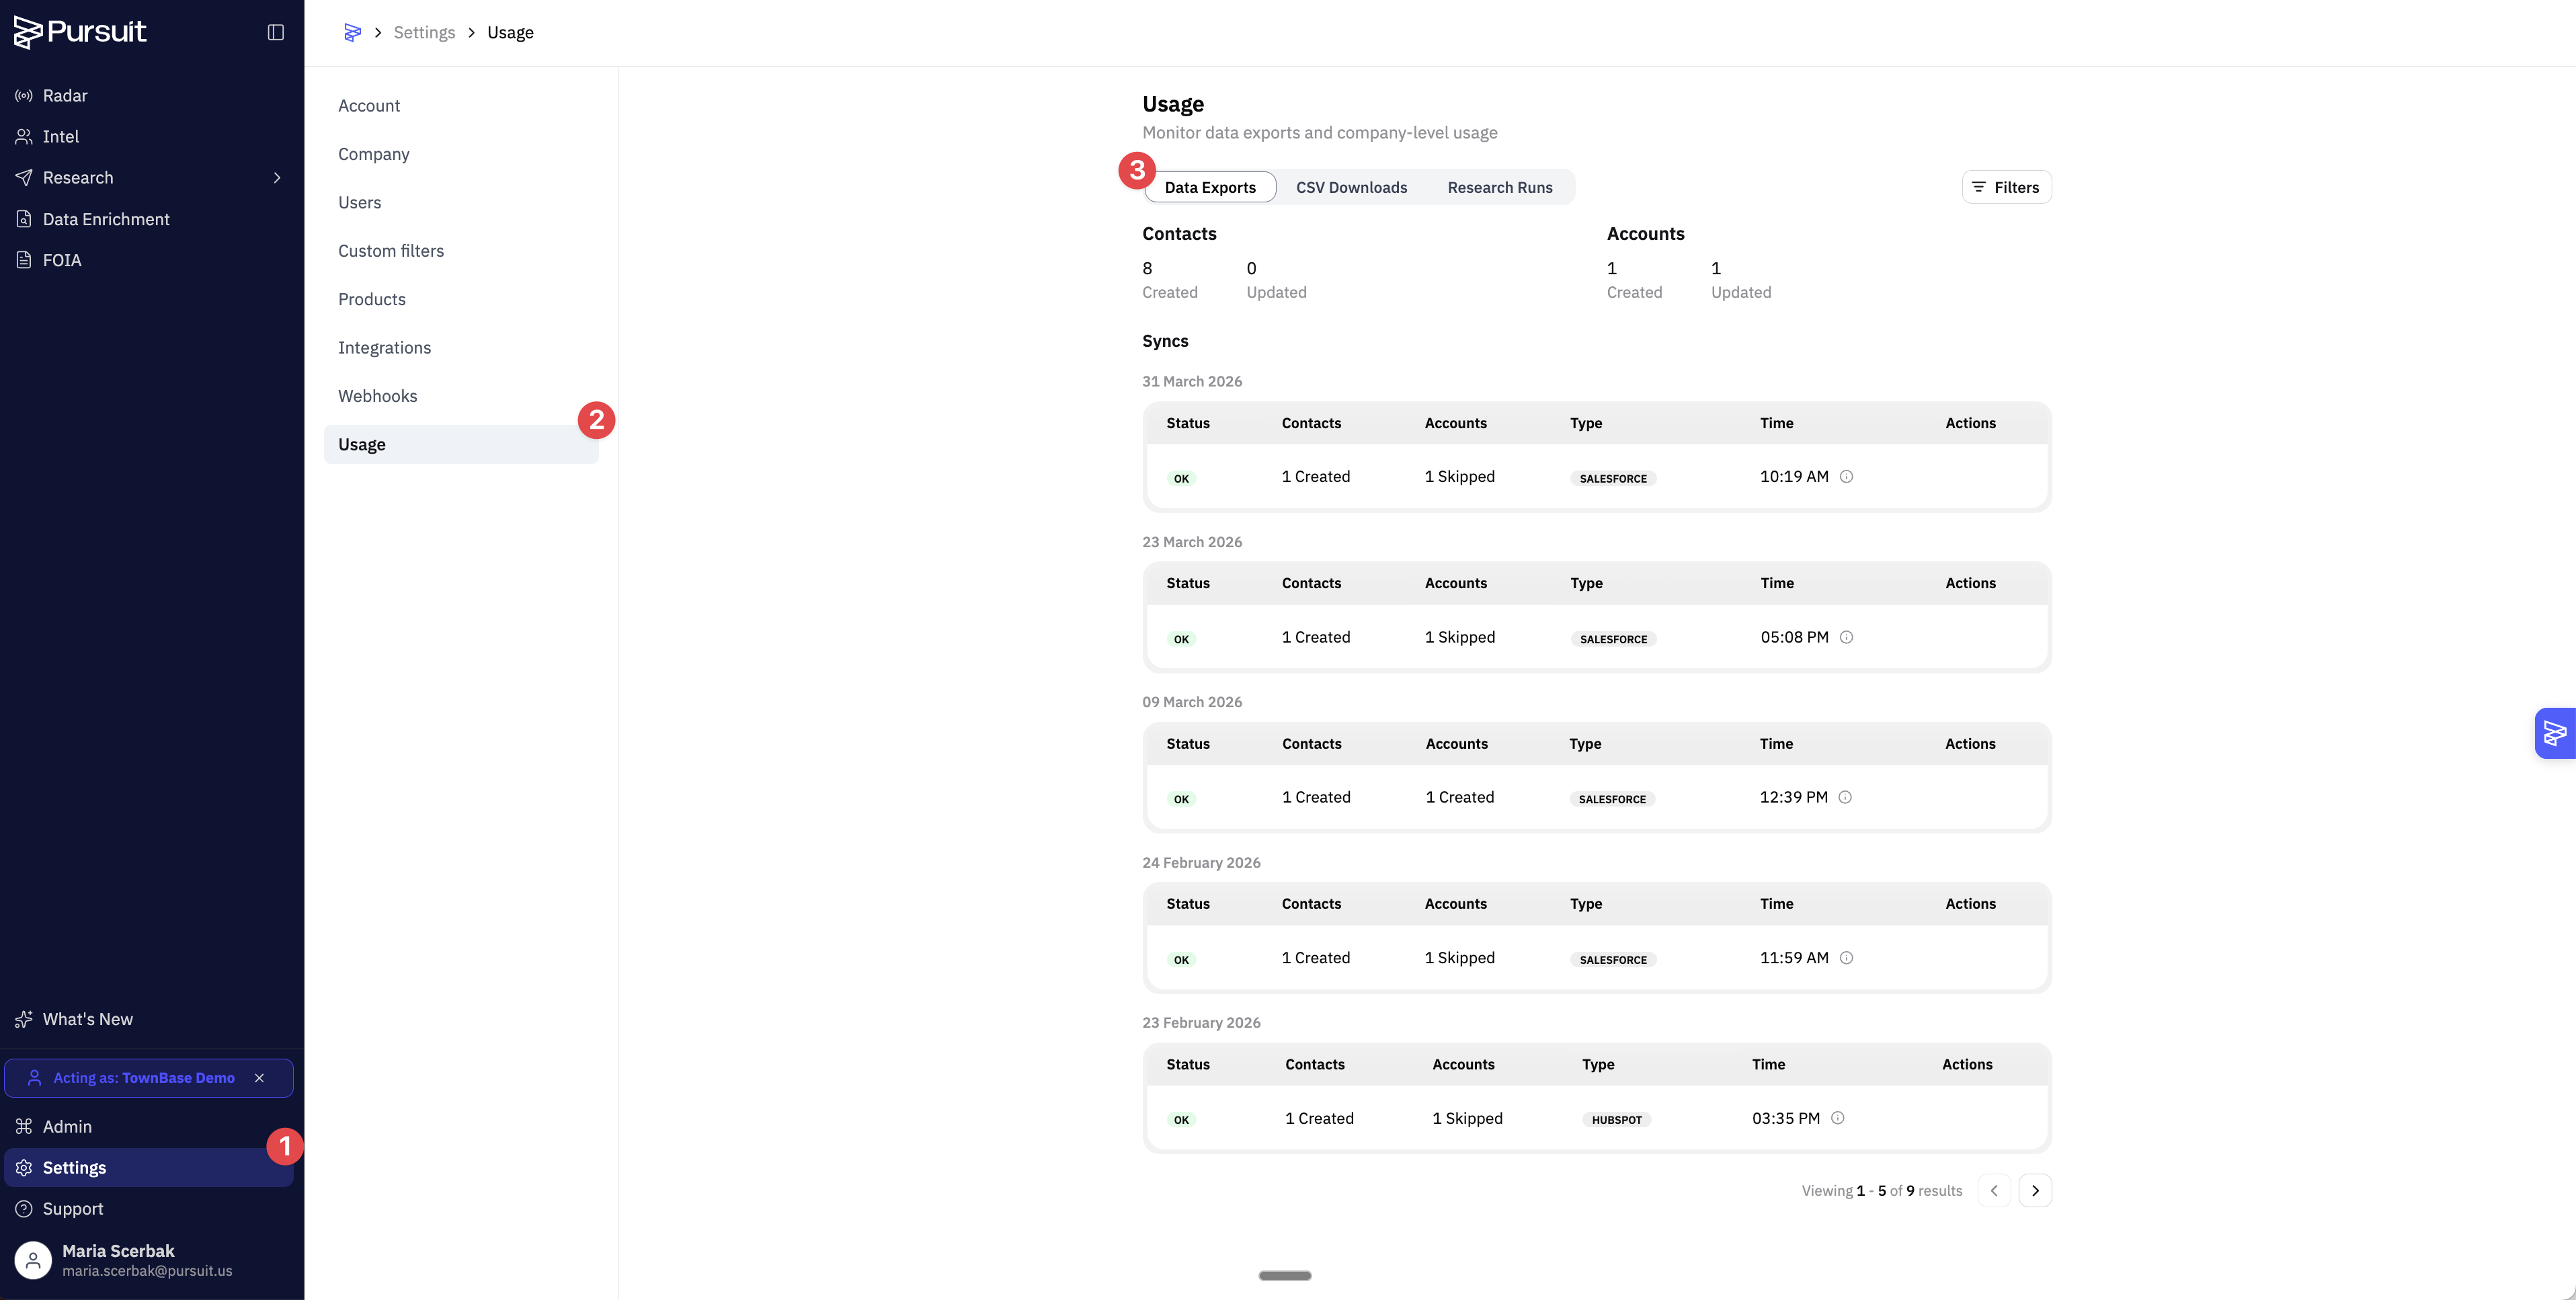Viewport: 2576px width, 1300px height.
Task: Expand the Research submenu chevron
Action: pyautogui.click(x=277, y=178)
